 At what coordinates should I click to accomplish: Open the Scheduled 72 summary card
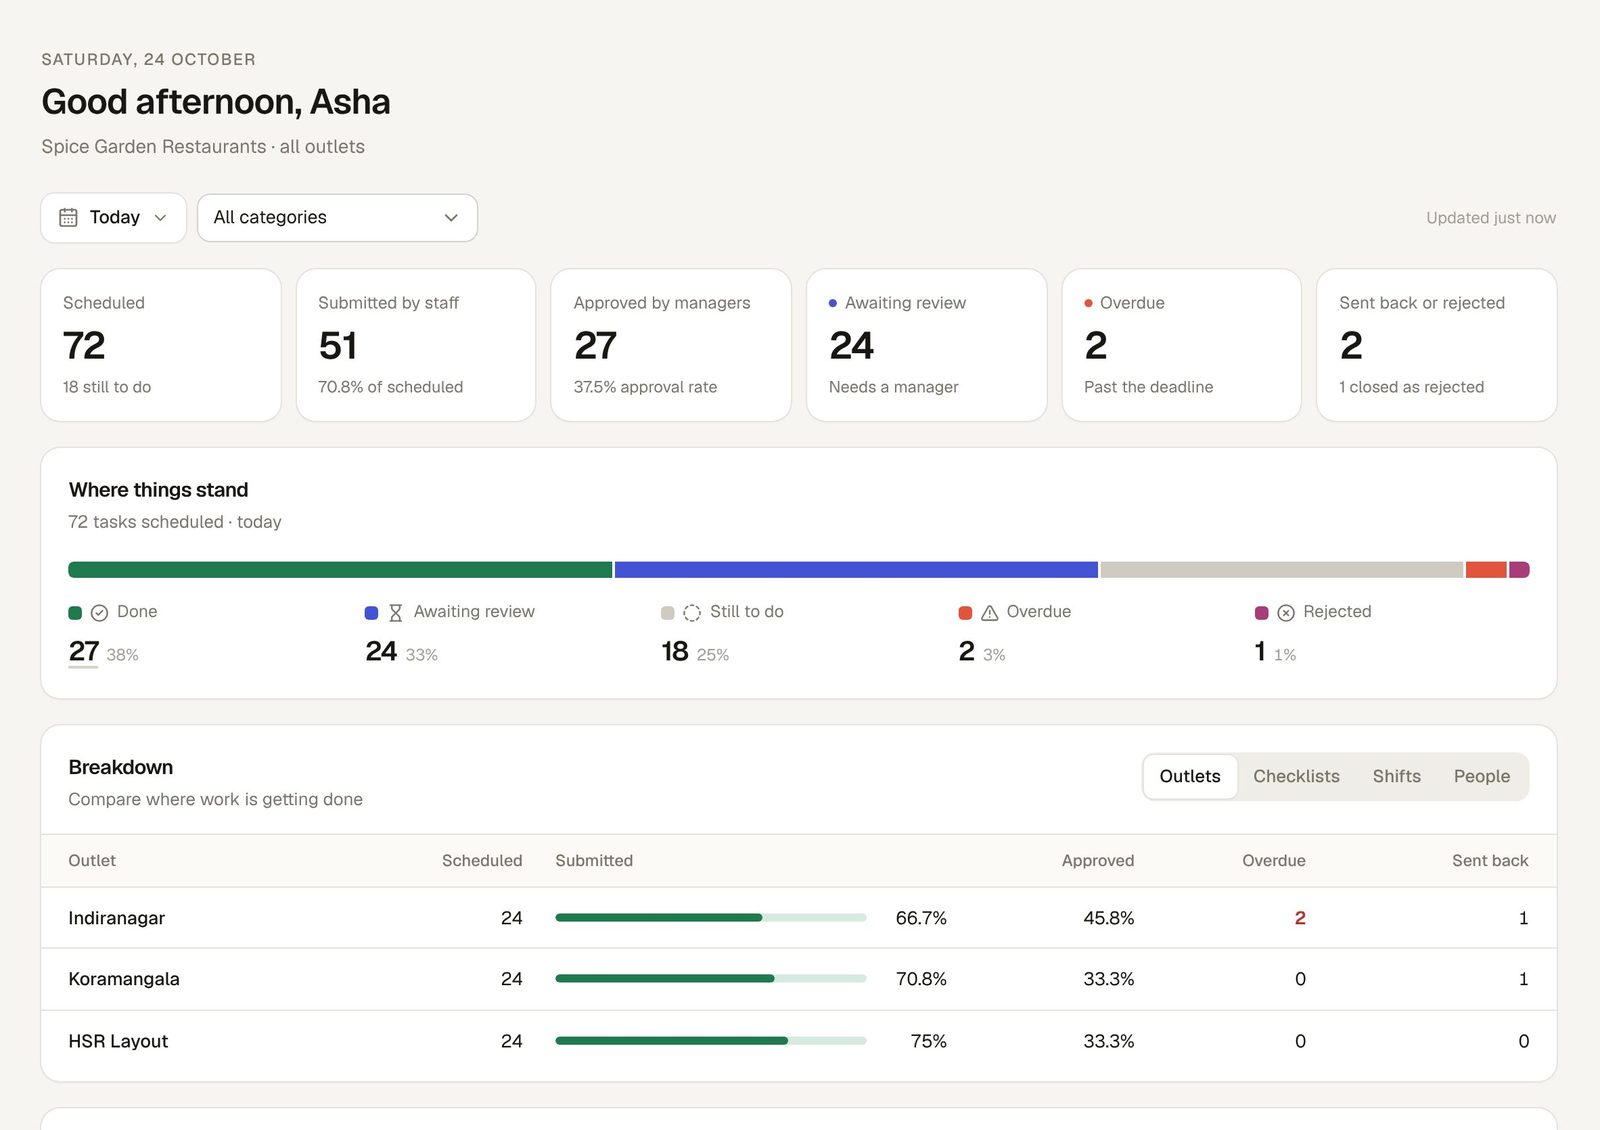pos(161,345)
